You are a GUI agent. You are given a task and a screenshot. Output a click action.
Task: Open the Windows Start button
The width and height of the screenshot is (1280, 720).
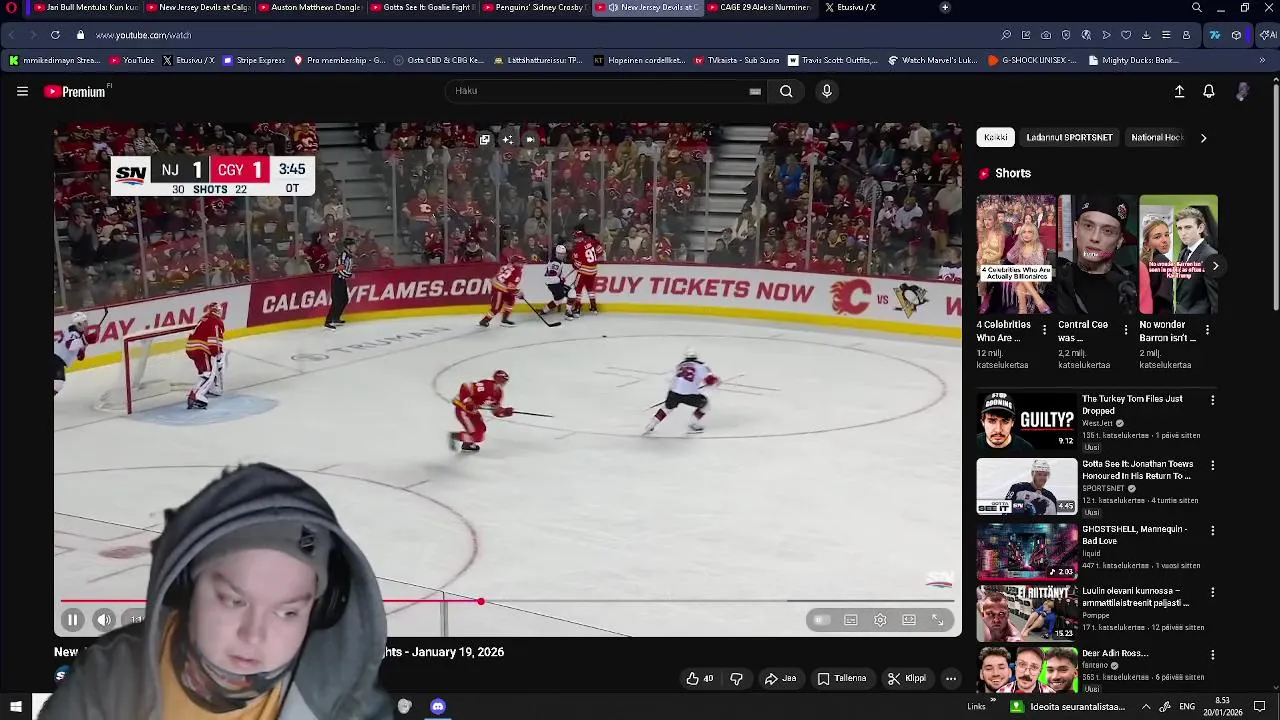point(16,707)
